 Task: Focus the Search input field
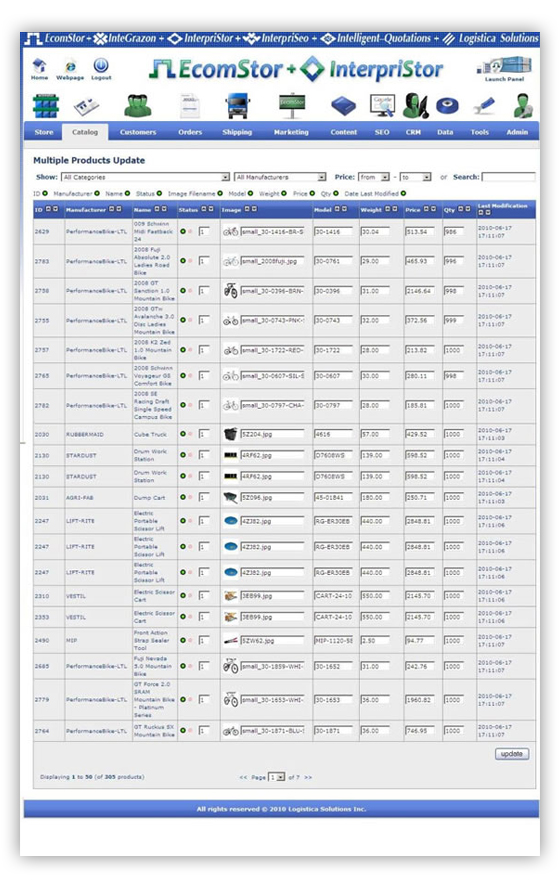tap(508, 177)
